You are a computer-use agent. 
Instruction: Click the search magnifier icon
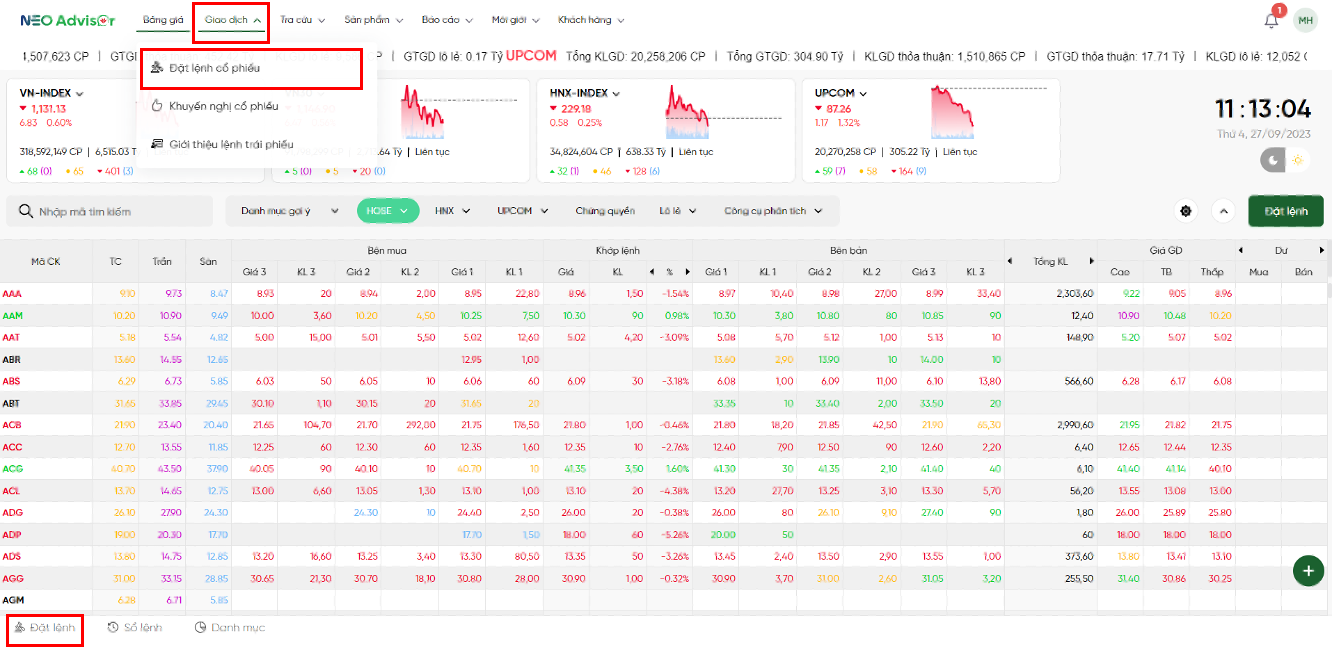(x=24, y=212)
